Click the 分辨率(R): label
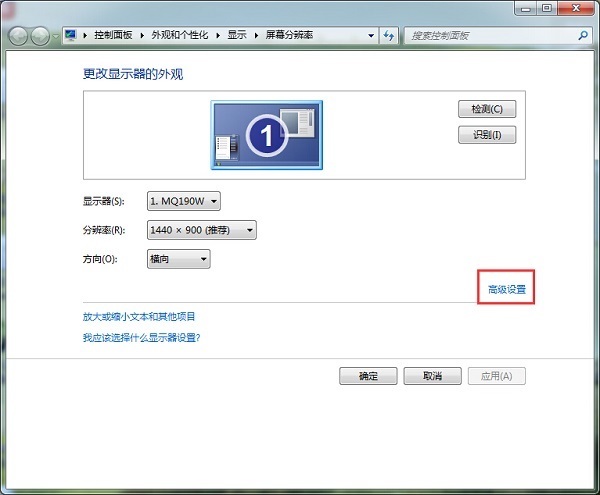This screenshot has height=495, width=600. click(x=104, y=230)
